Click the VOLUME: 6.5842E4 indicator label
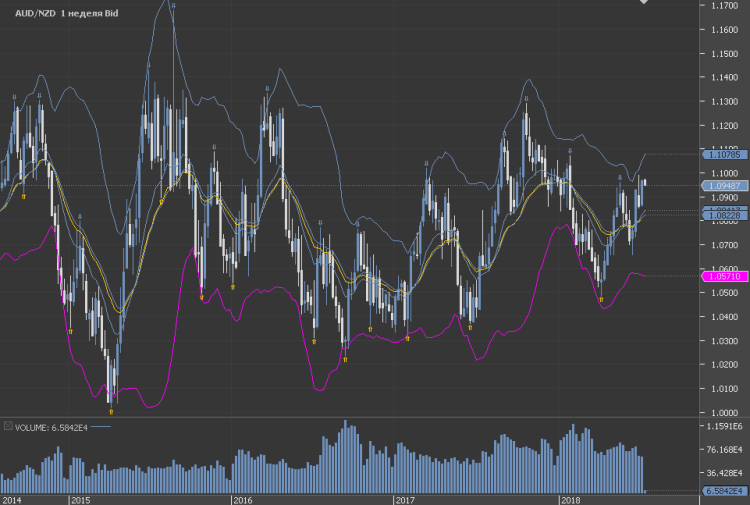The image size is (750, 505). (51, 428)
